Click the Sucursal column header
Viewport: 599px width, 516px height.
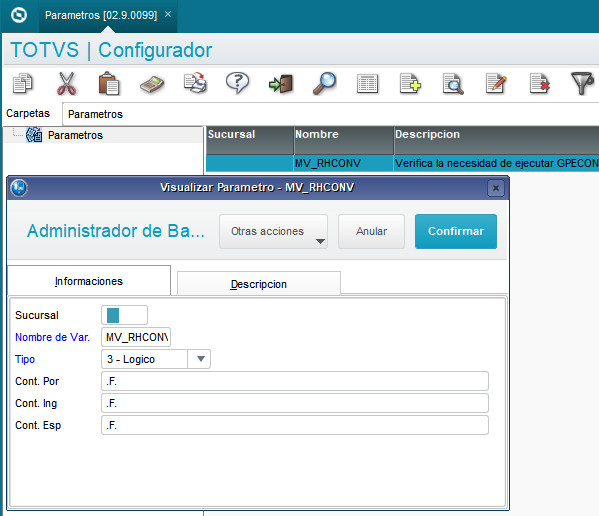[250, 140]
